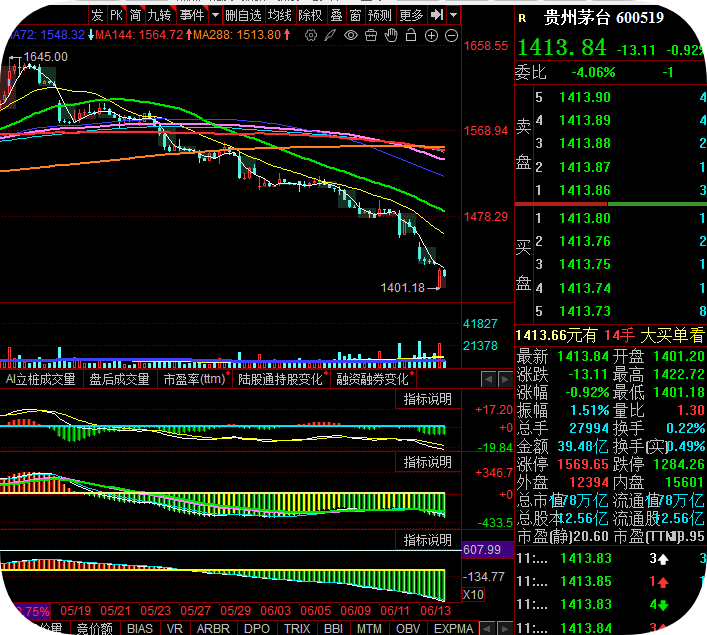
Task: Click buy level 5 price 1413.73
Action: 585,312
